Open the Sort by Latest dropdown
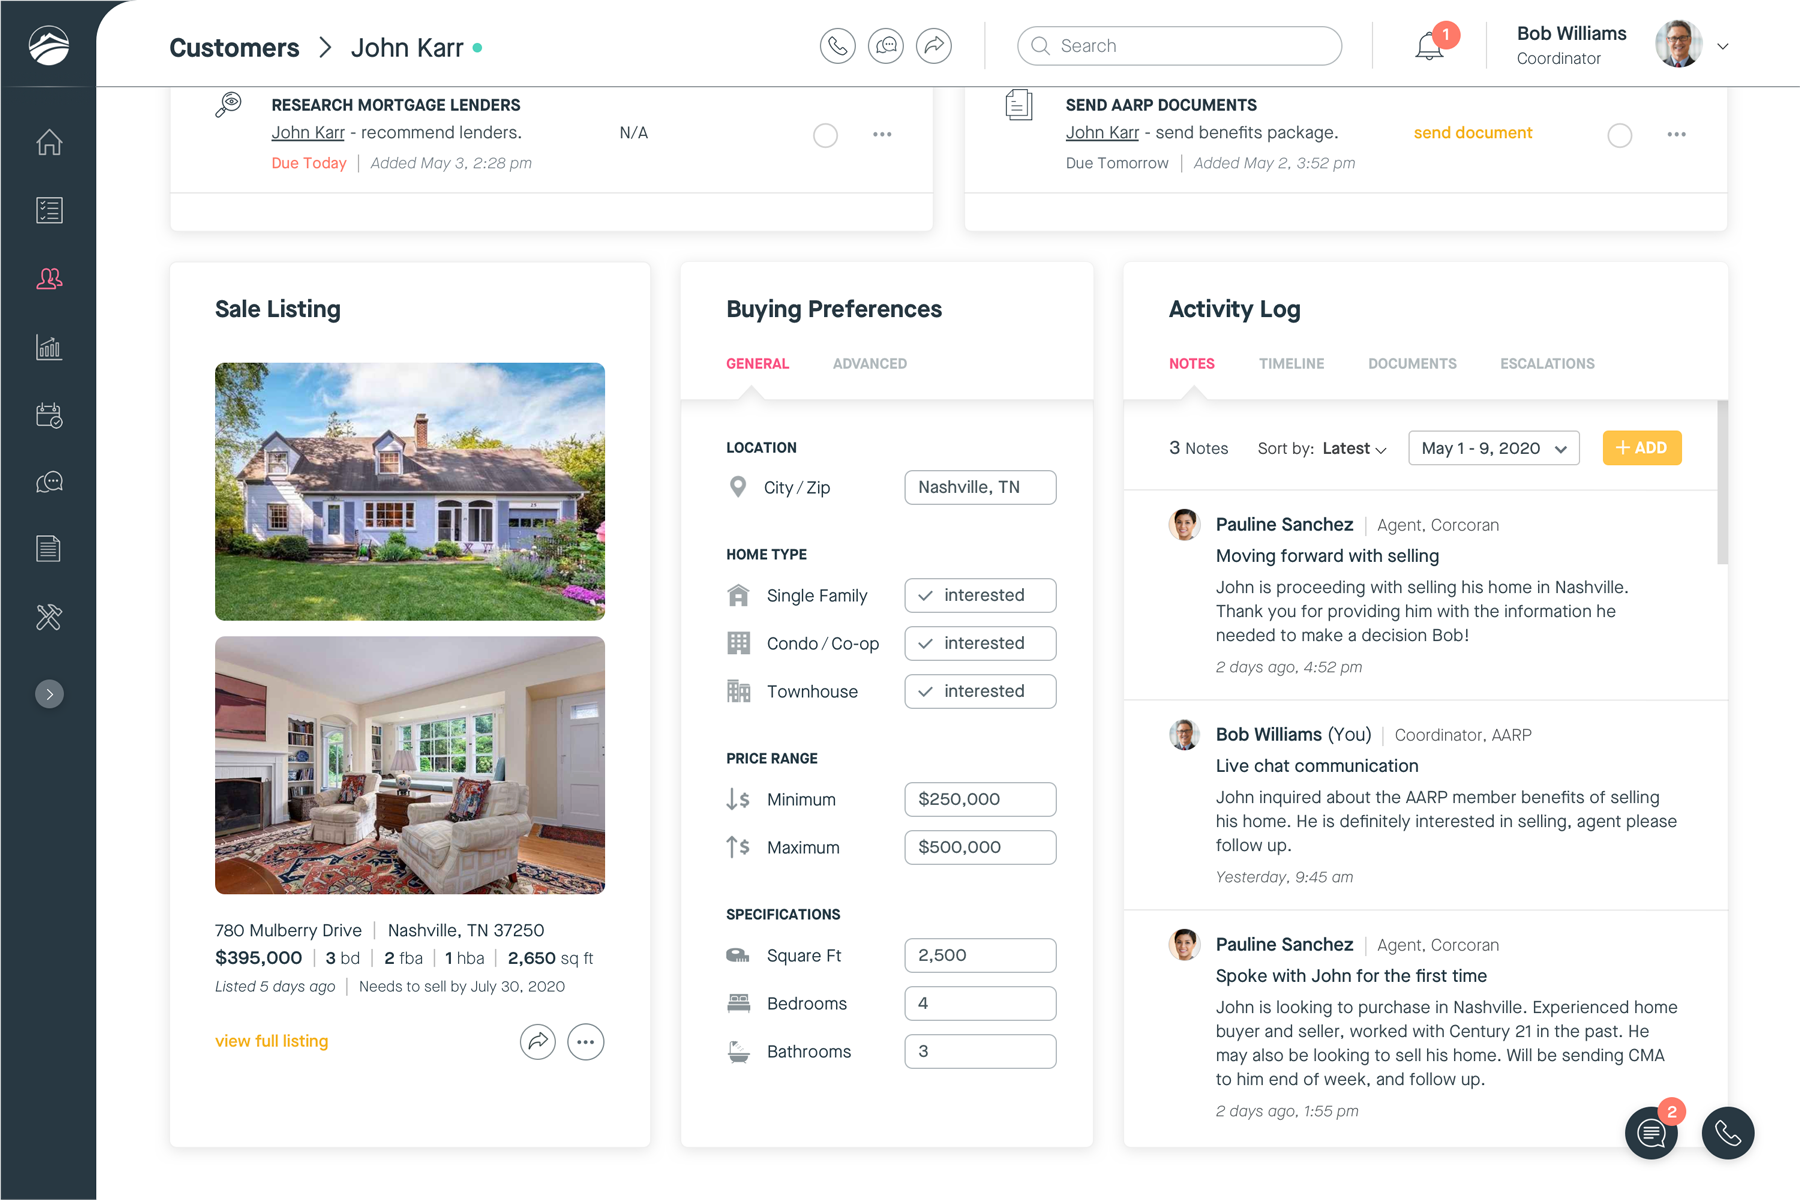 1354,449
